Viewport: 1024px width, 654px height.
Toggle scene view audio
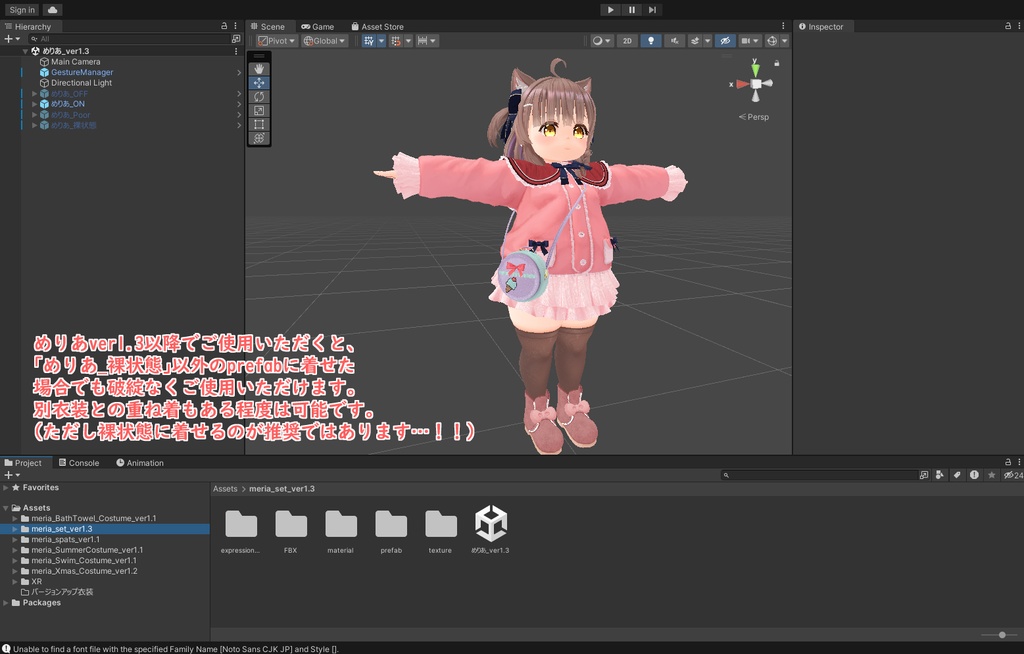[676, 40]
